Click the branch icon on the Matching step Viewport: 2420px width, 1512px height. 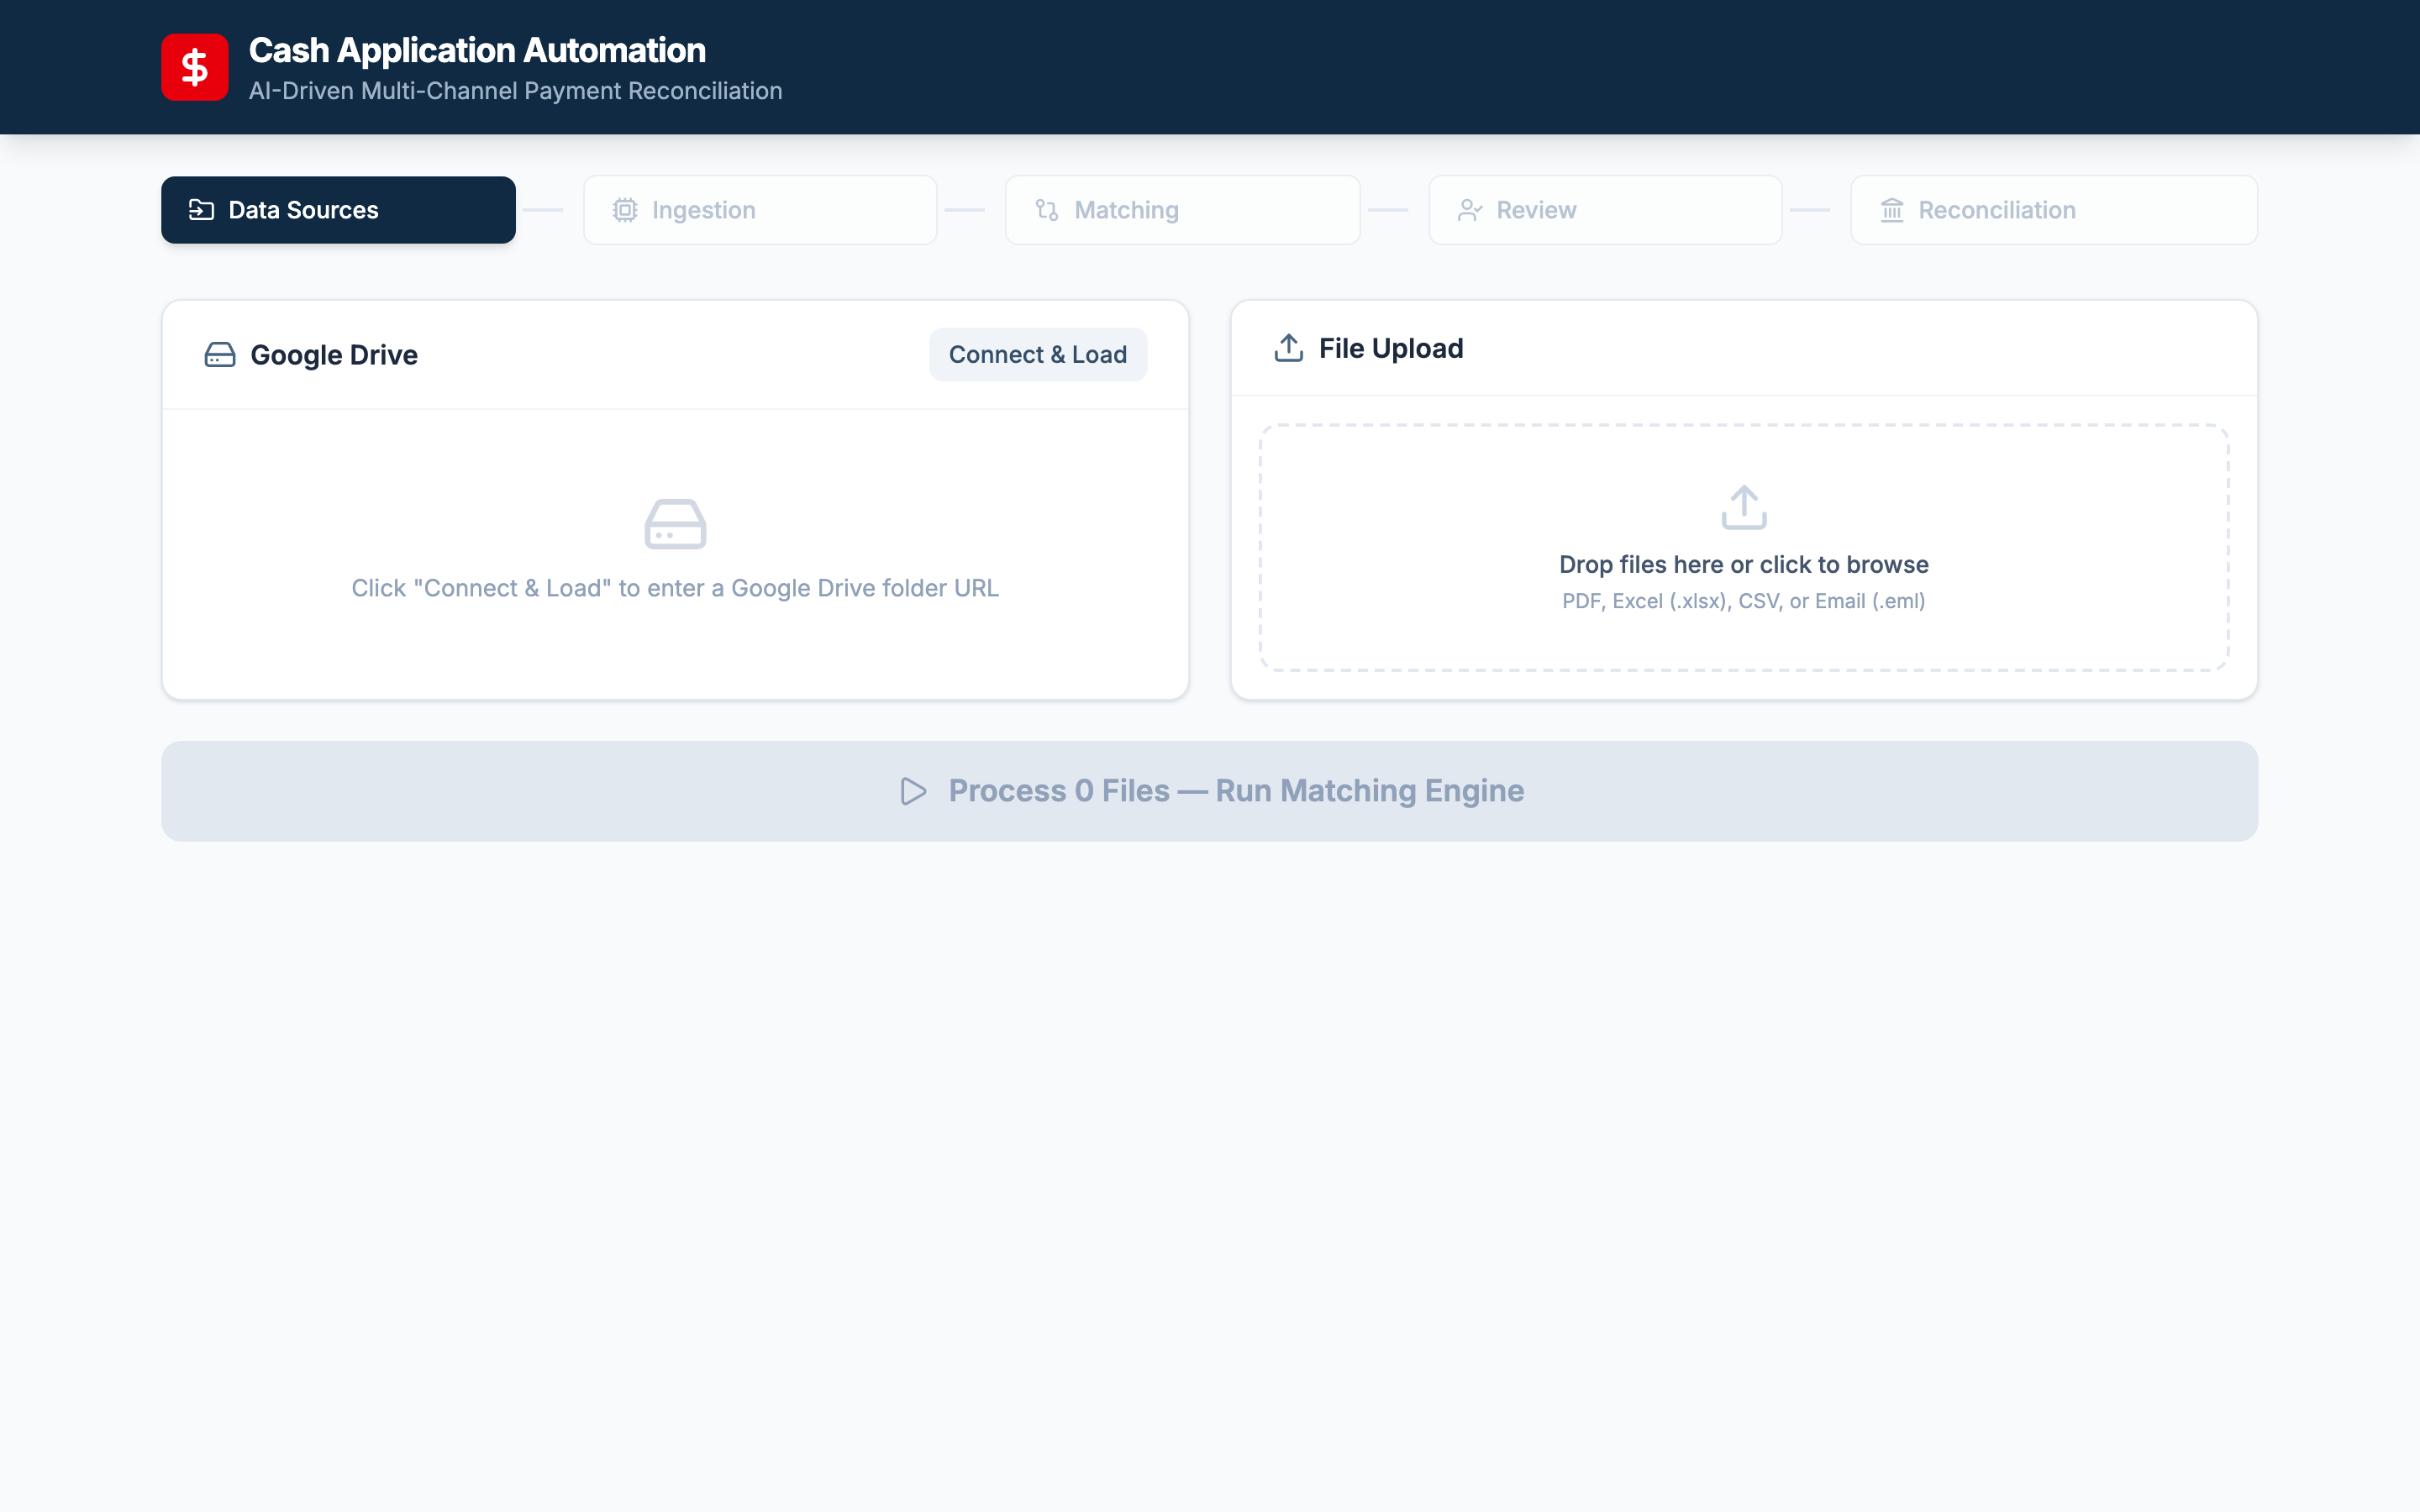[1046, 209]
